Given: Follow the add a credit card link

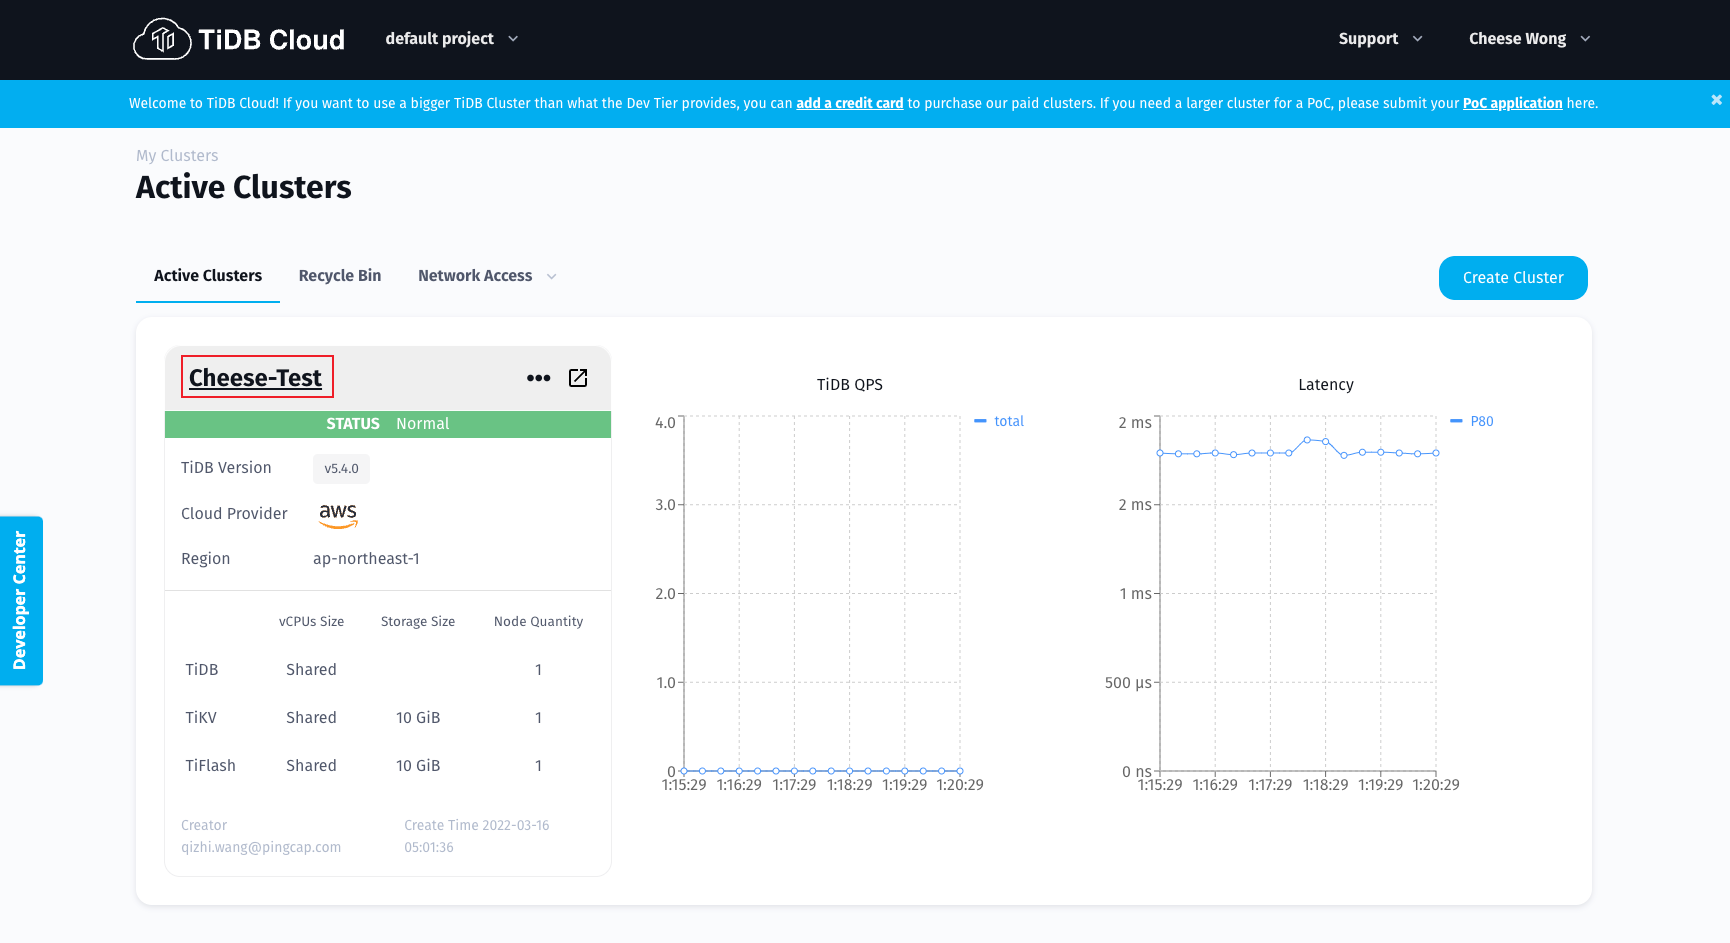Looking at the screenshot, I should [849, 103].
